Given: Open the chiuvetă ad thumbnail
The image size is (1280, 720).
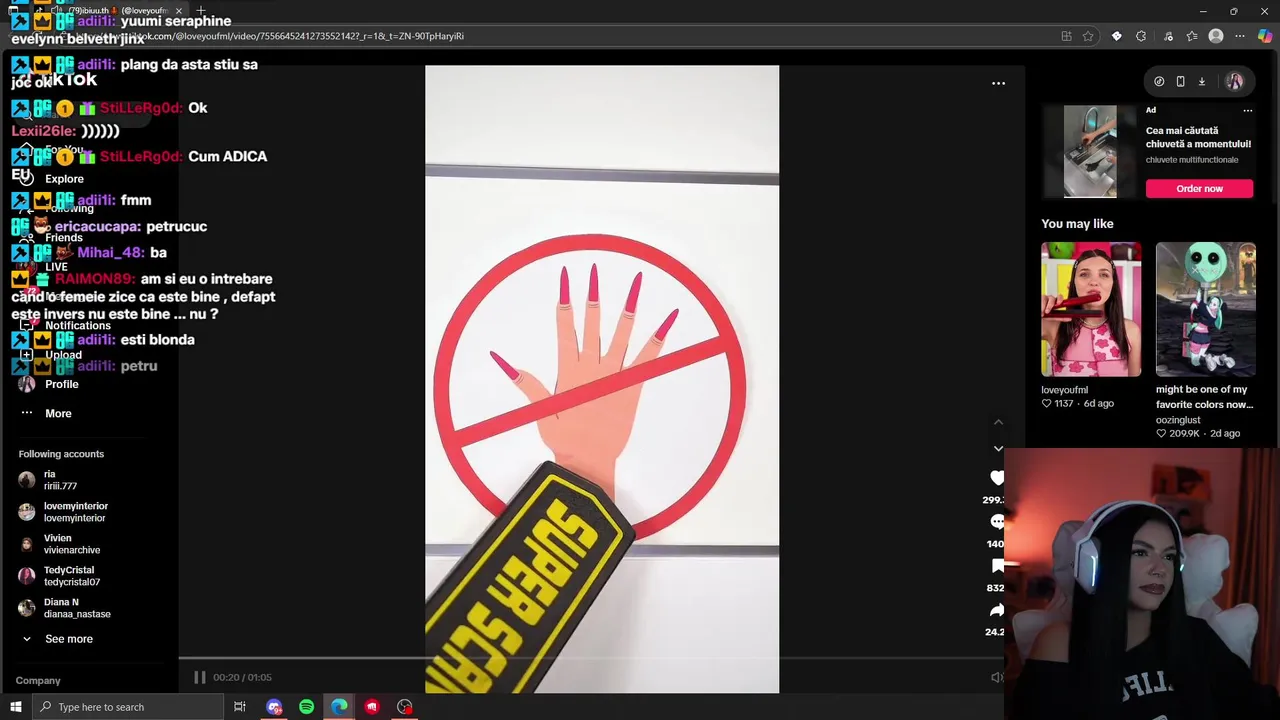Looking at the screenshot, I should coord(1090,151).
